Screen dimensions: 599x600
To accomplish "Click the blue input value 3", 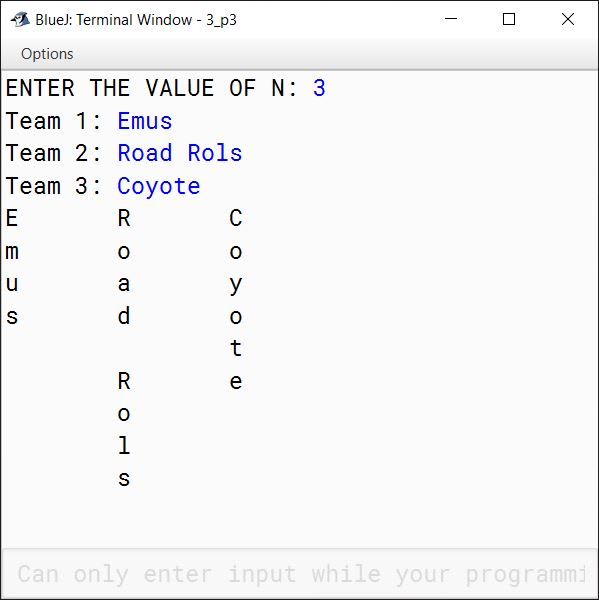I will tap(319, 88).
